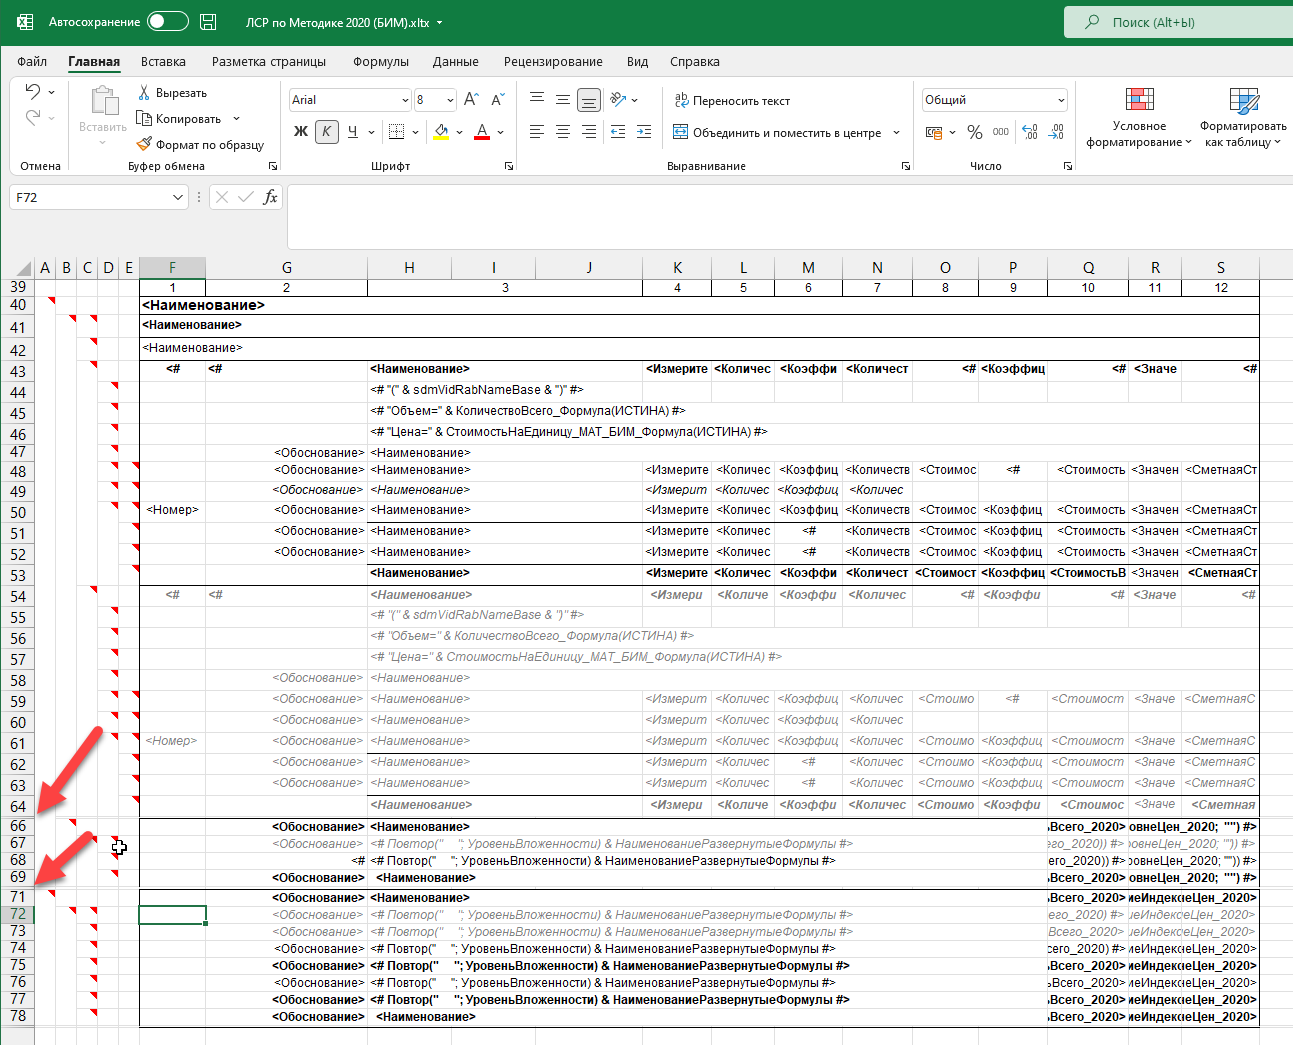Click the Center horizontal alignment icon
The width and height of the screenshot is (1293, 1045).
click(563, 132)
